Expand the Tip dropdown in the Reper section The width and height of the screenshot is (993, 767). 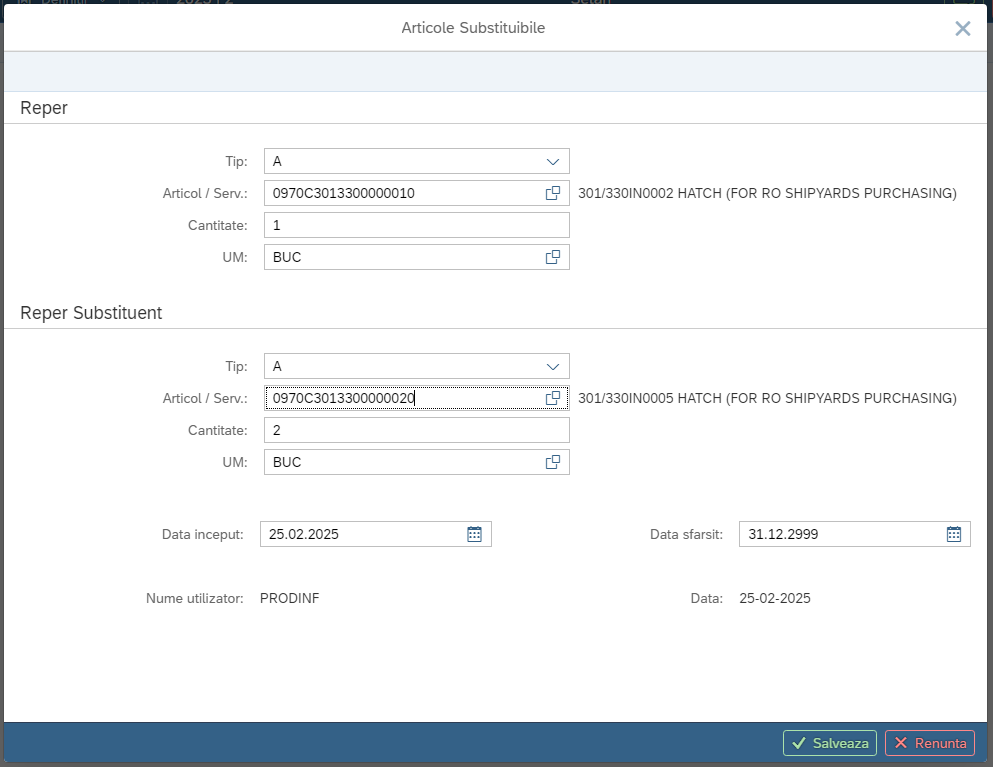[x=553, y=162]
